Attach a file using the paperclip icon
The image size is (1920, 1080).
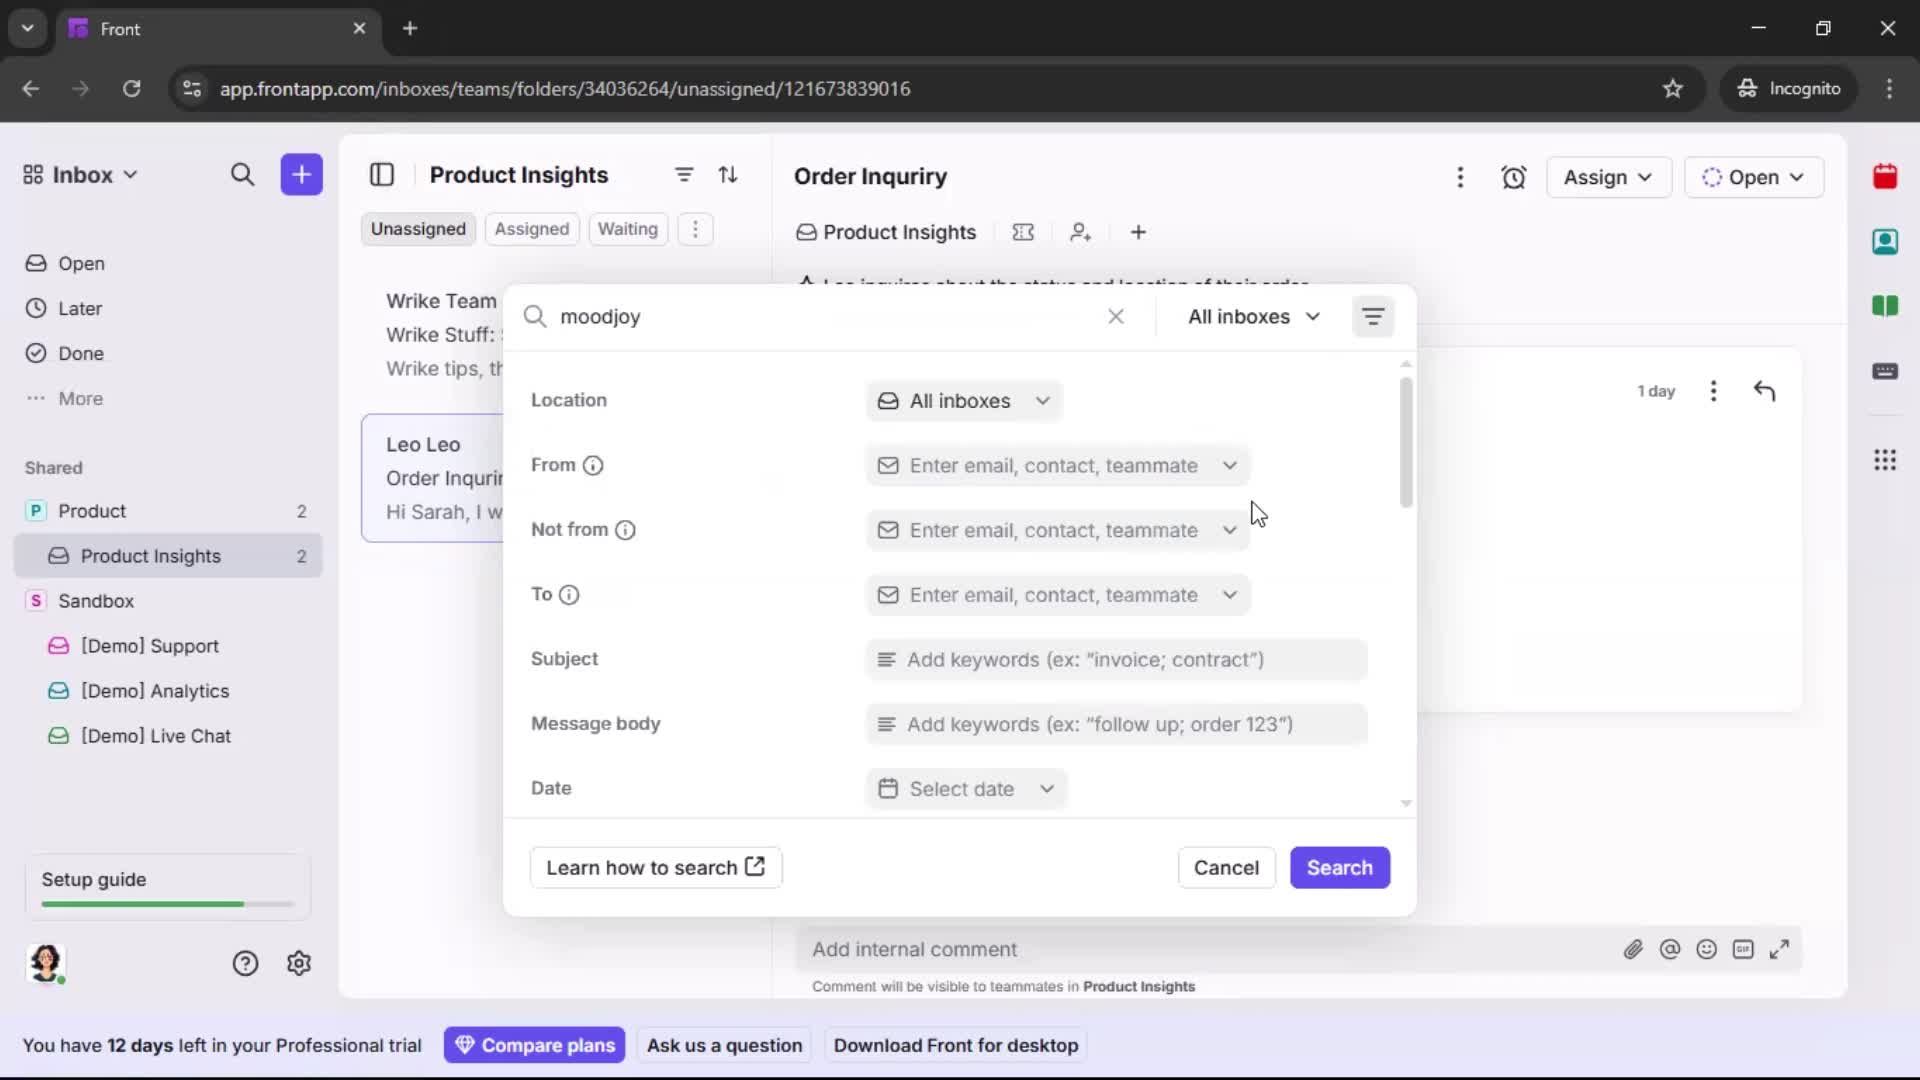(x=1634, y=949)
